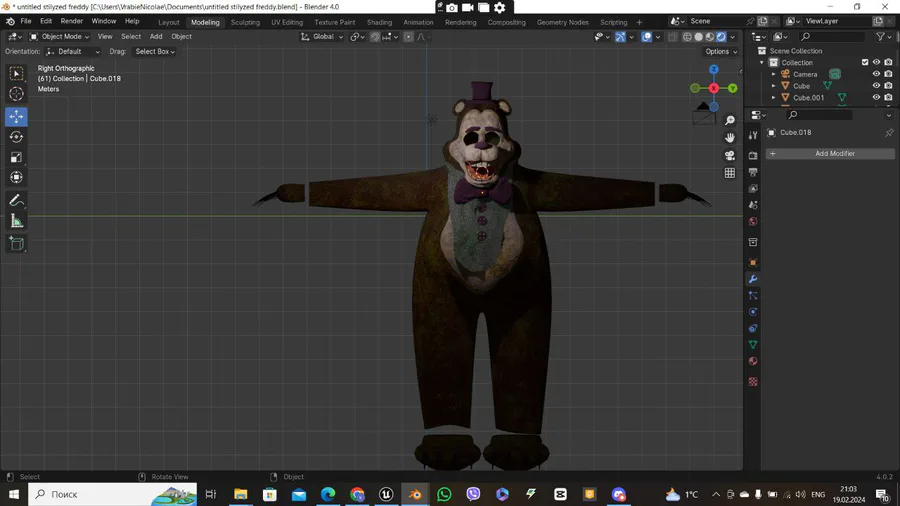
Task: Open the Drag Select Box dropdown
Action: [154, 52]
